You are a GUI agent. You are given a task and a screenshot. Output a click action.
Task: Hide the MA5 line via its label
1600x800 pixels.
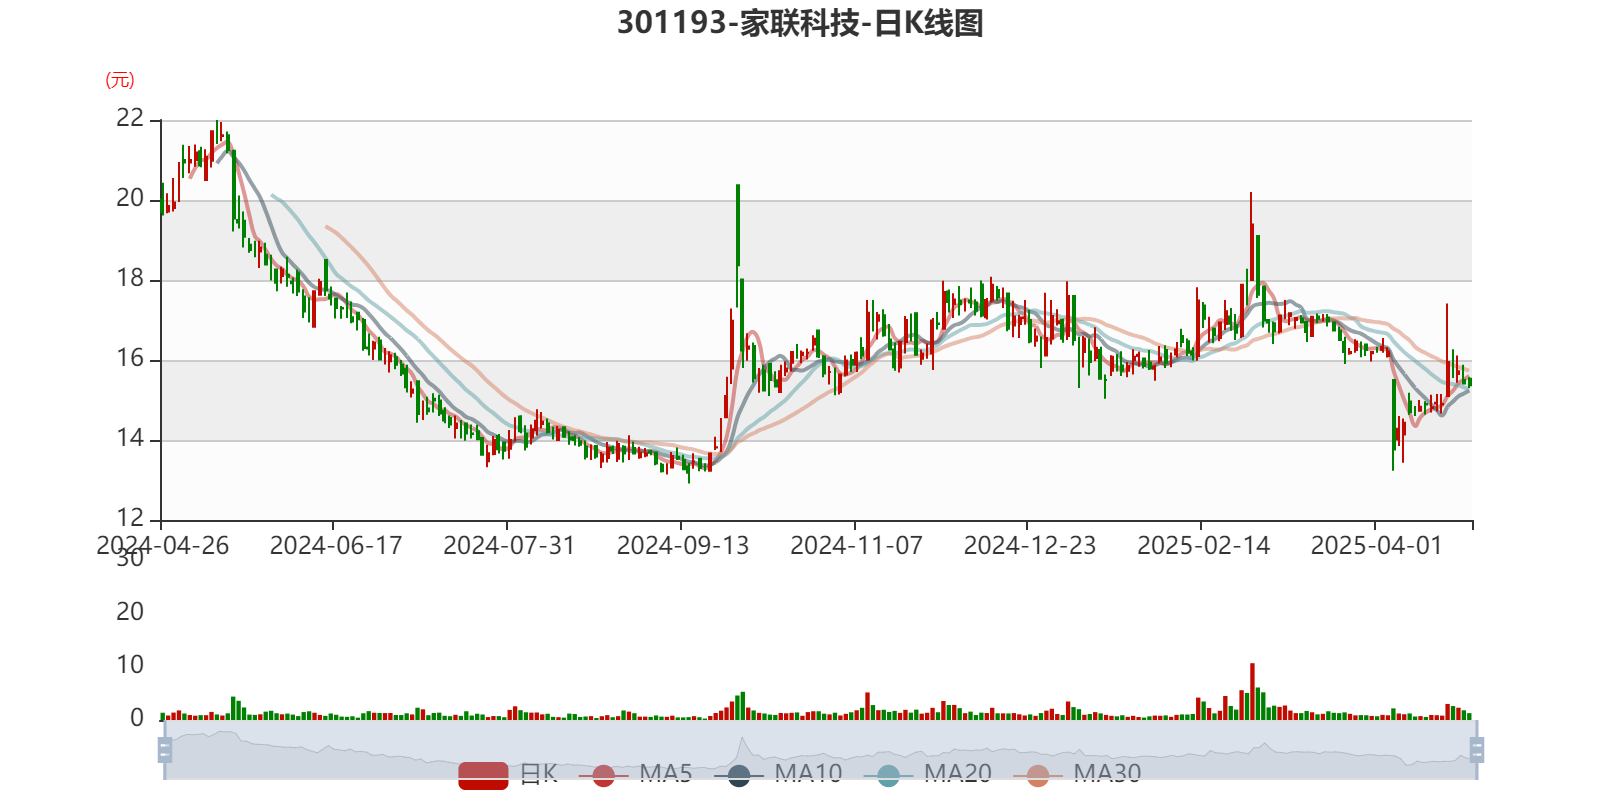665,773
